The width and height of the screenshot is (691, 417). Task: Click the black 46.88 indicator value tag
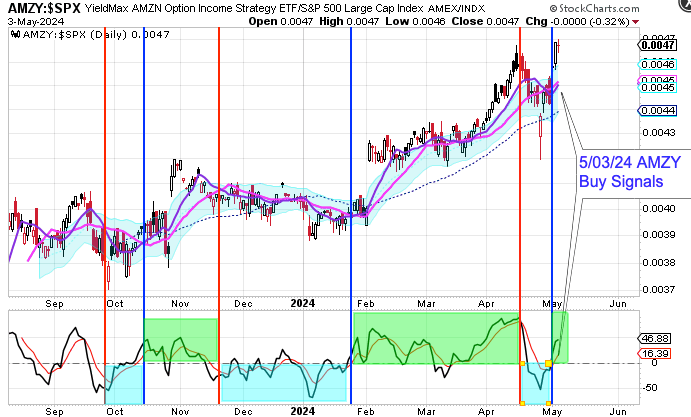[x=658, y=338]
